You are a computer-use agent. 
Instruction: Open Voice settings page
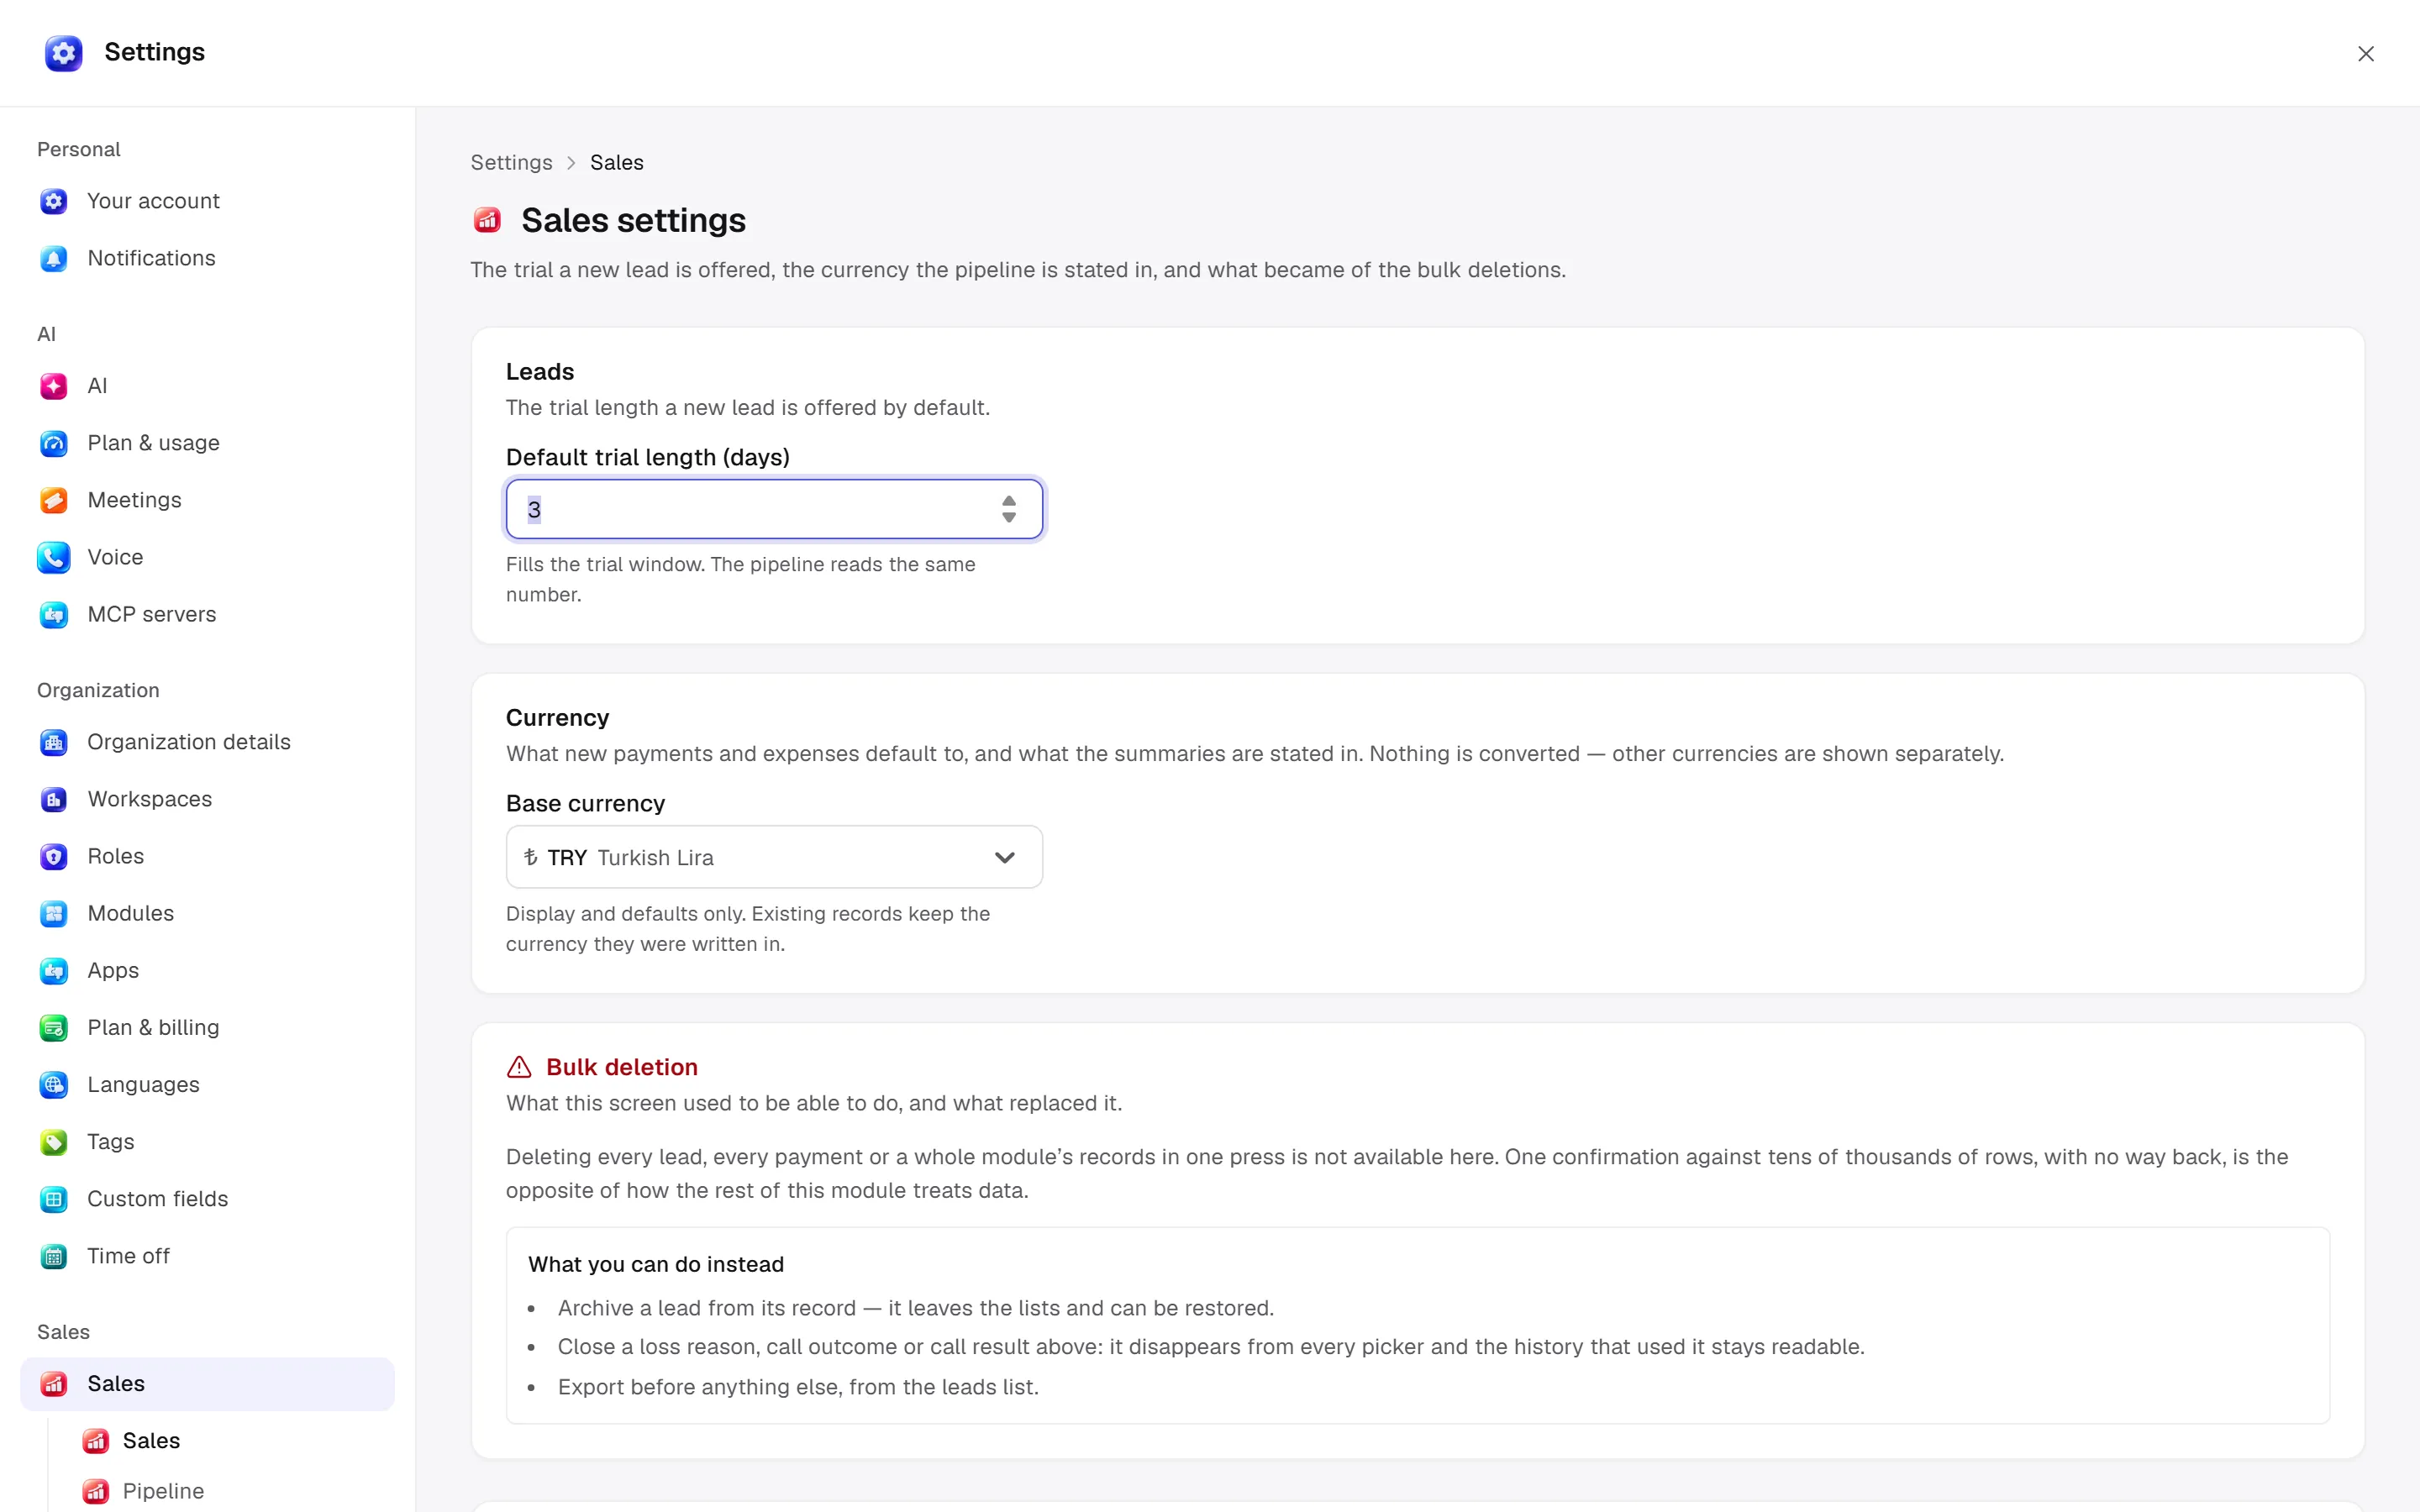[207, 557]
